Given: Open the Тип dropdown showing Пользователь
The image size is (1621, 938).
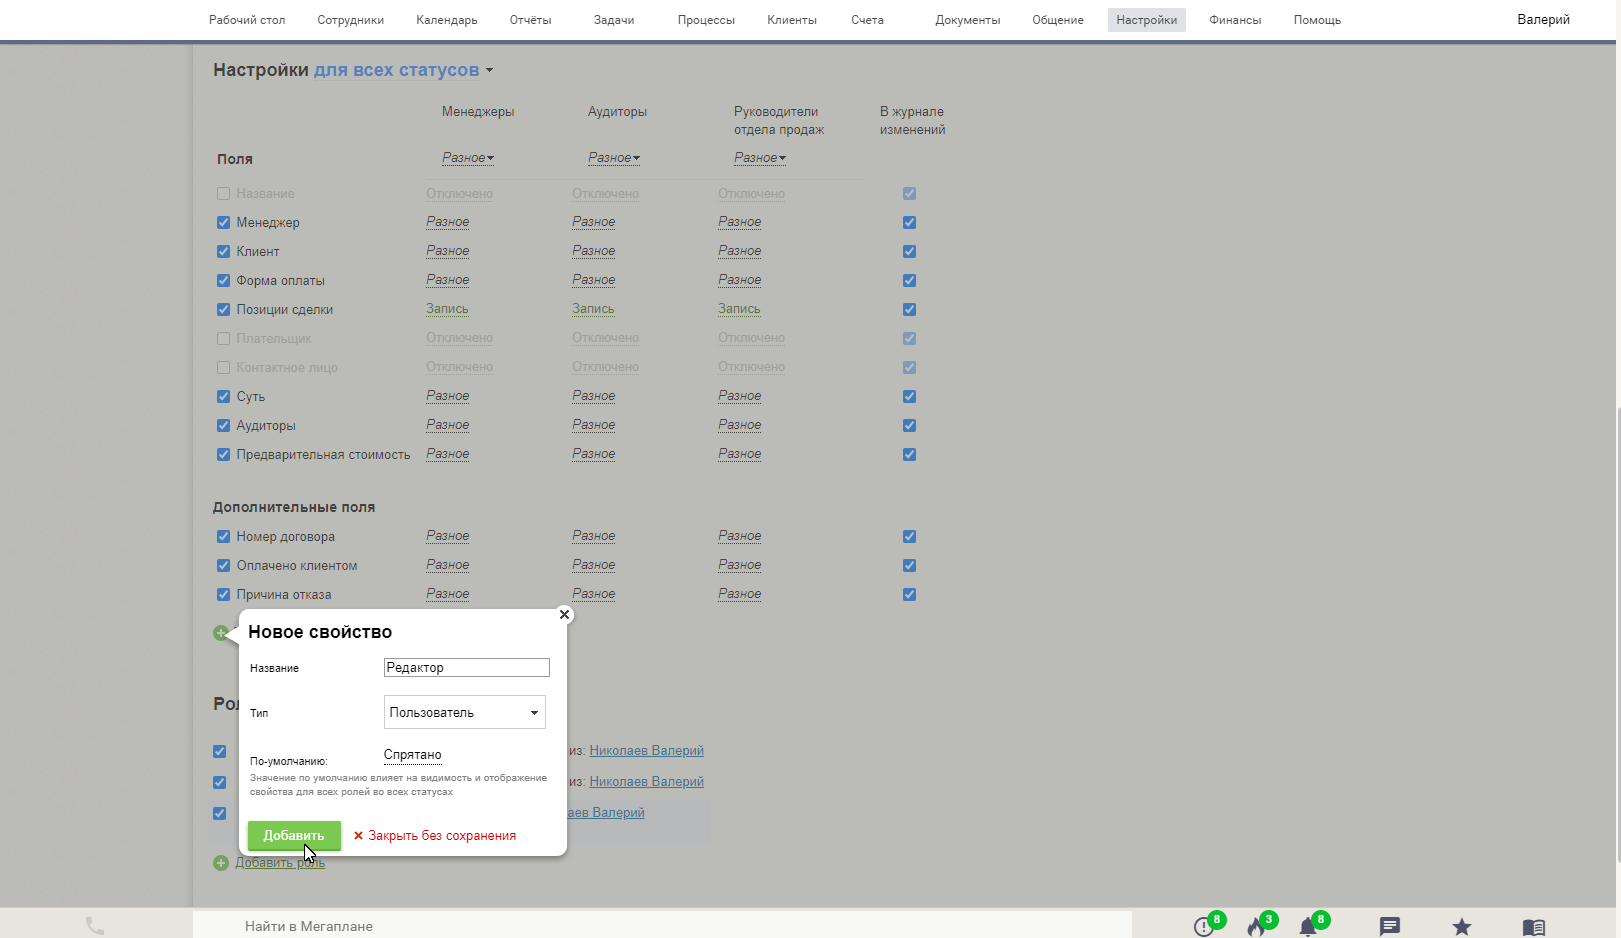Looking at the screenshot, I should pos(465,712).
